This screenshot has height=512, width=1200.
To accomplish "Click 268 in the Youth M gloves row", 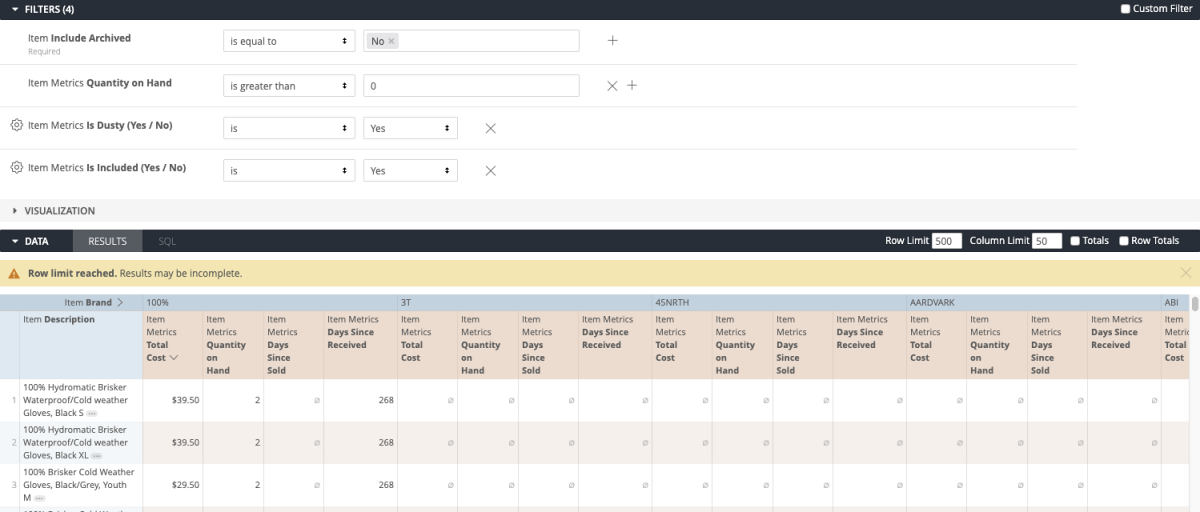I will pyautogui.click(x=385, y=485).
